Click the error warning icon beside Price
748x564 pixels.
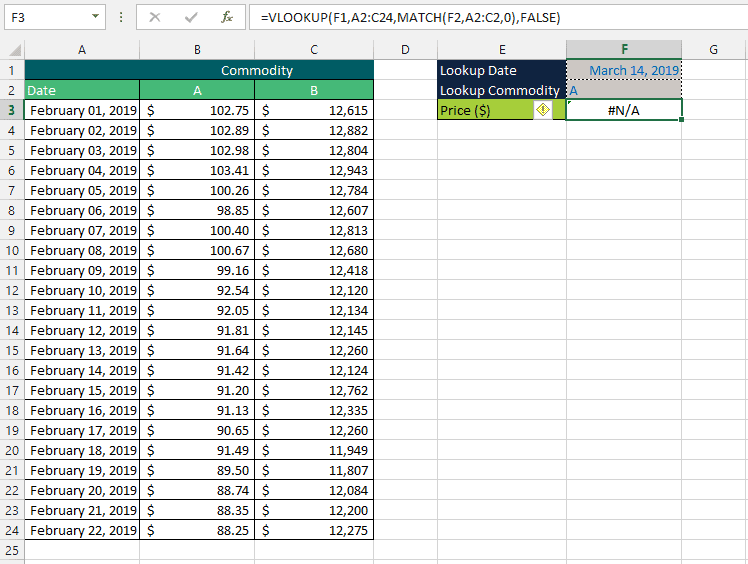coord(542,110)
